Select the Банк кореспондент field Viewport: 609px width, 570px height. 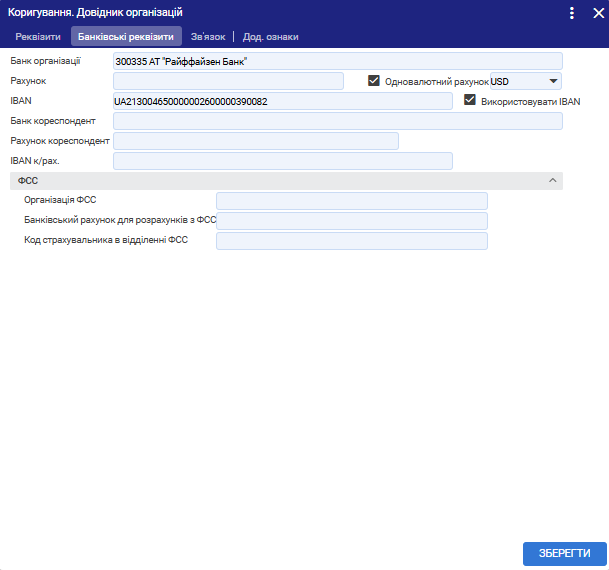pyautogui.click(x=338, y=121)
